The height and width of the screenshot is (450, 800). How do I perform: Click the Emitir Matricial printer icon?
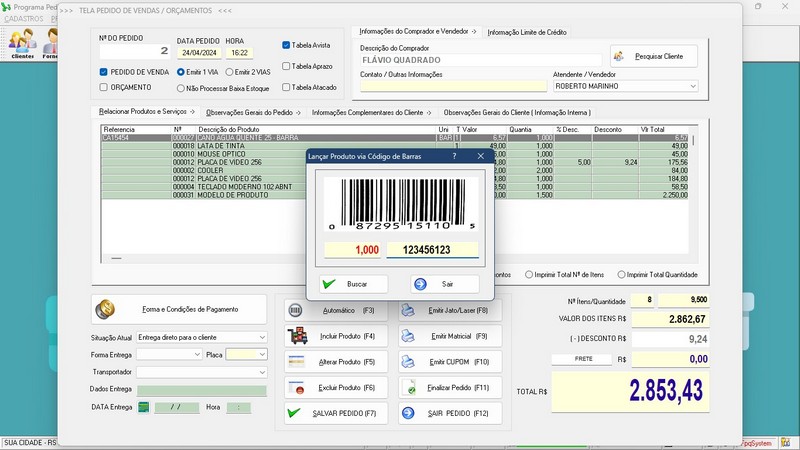click(x=408, y=336)
